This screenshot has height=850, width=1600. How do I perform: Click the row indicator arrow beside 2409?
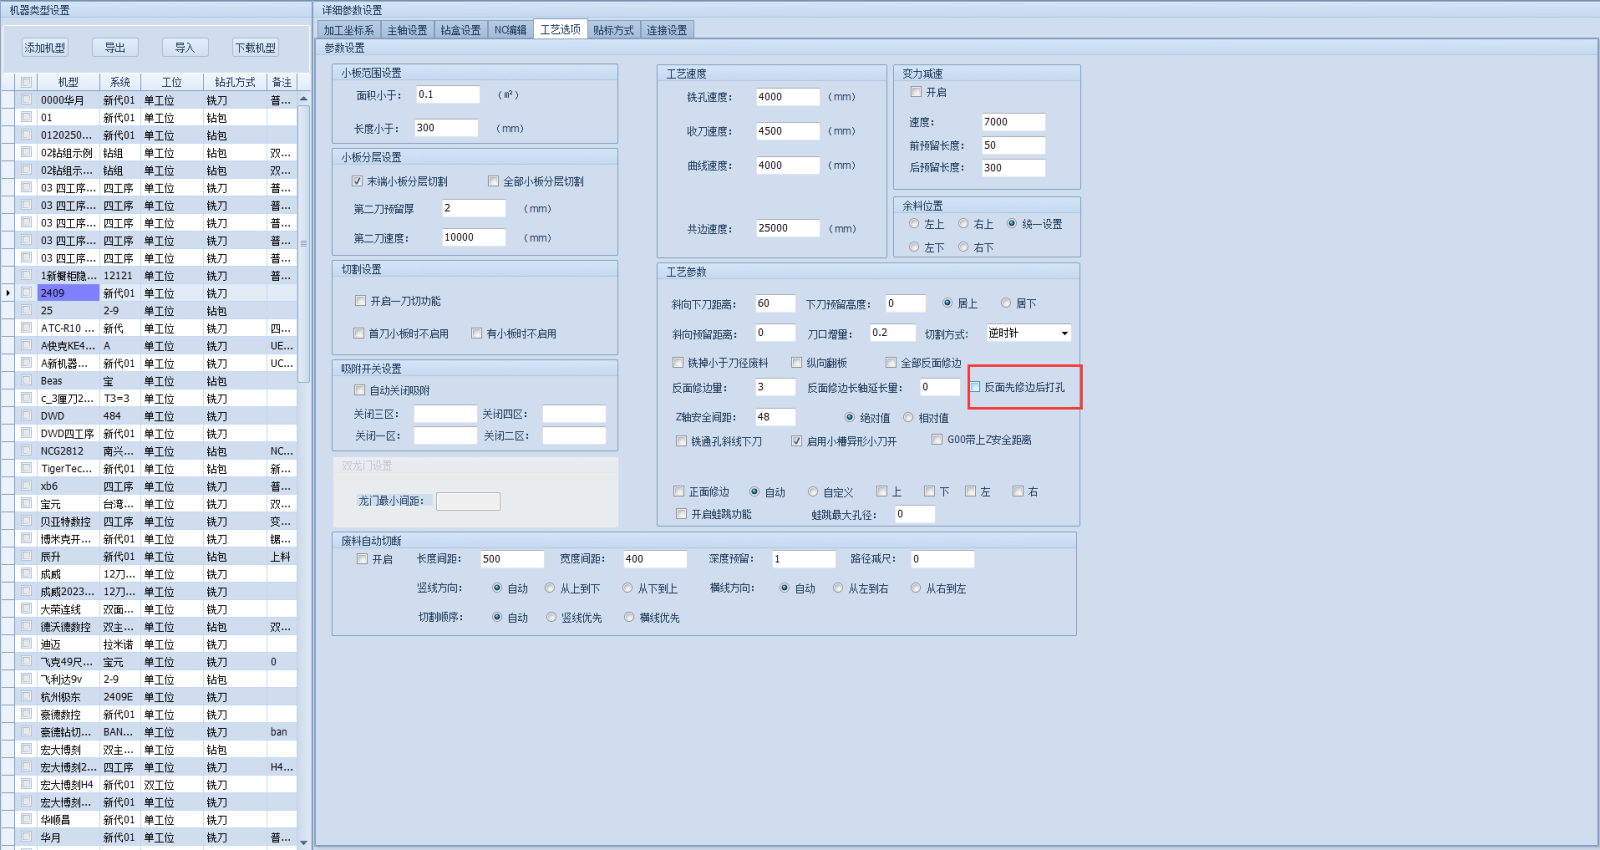click(8, 293)
